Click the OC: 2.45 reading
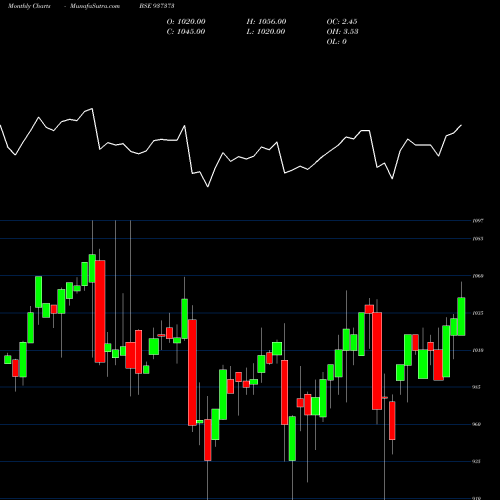 (x=342, y=21)
